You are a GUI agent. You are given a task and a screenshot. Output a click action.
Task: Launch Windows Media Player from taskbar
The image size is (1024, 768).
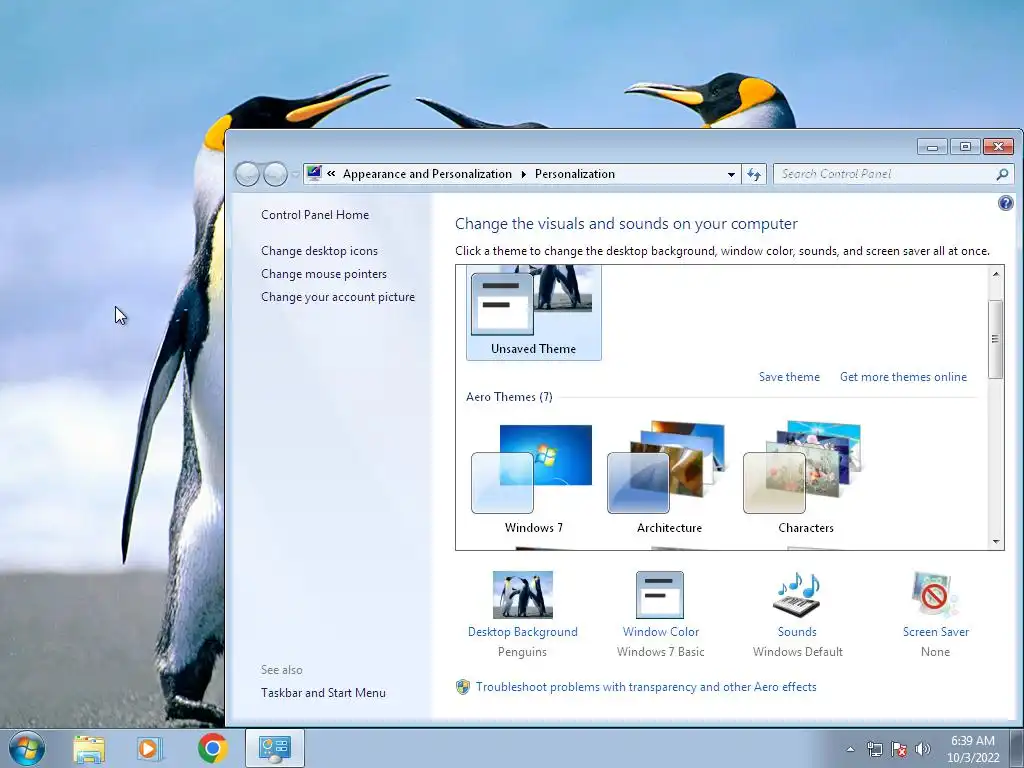click(x=150, y=748)
